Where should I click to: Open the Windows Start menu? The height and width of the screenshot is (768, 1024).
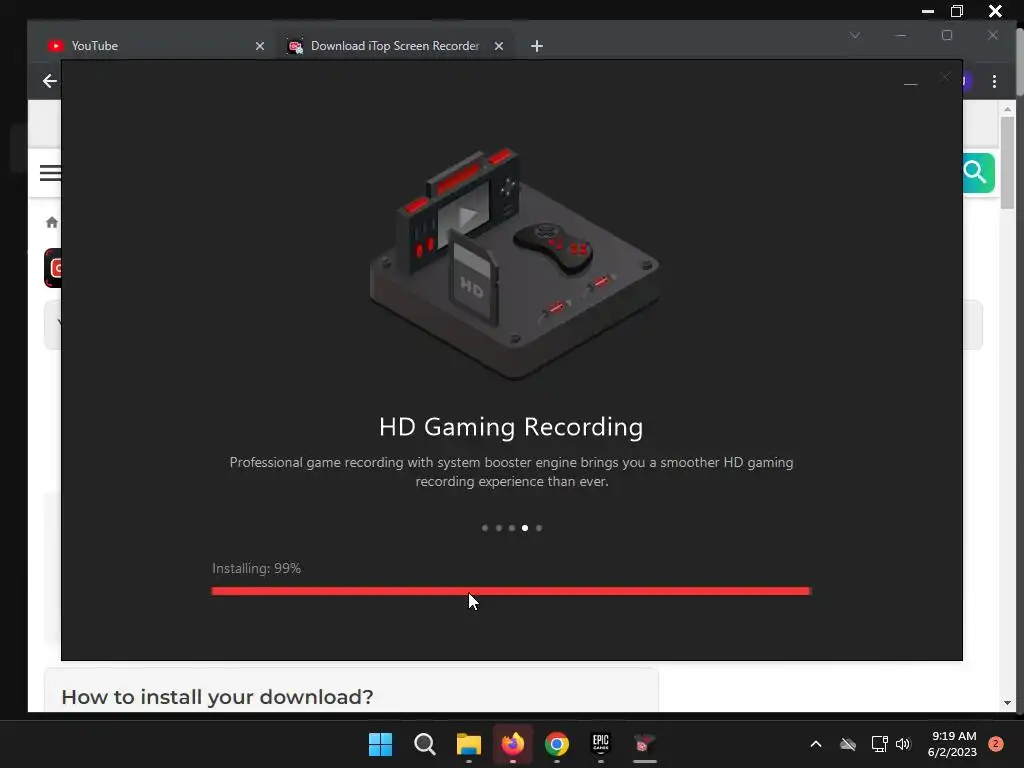point(380,744)
